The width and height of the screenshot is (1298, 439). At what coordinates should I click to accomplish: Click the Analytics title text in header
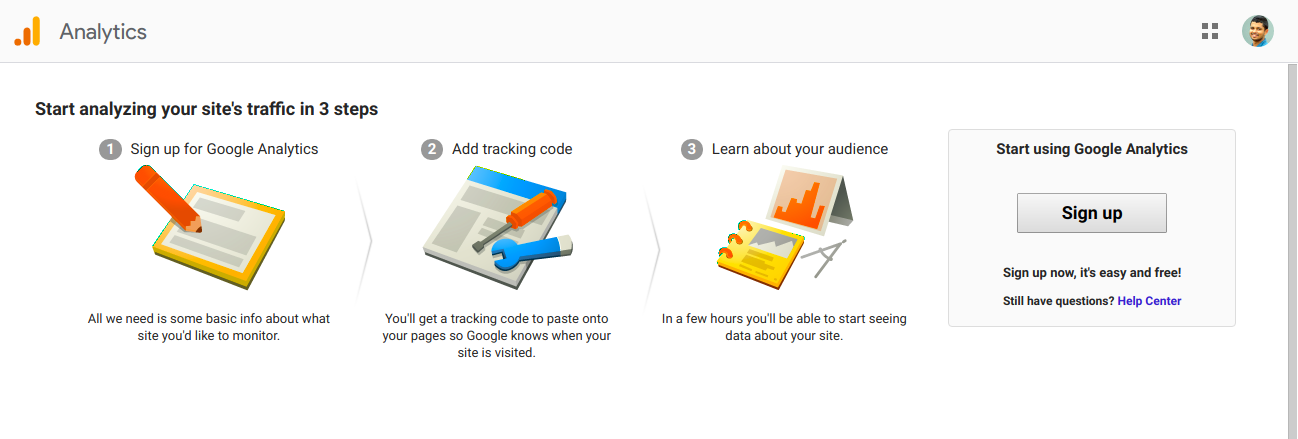point(103,32)
